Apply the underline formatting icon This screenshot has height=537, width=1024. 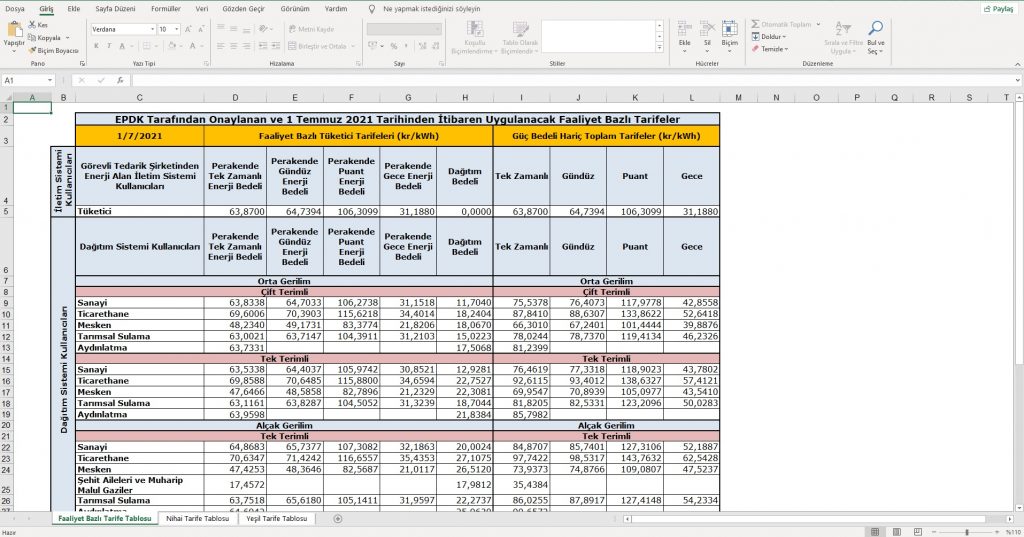click(122, 46)
